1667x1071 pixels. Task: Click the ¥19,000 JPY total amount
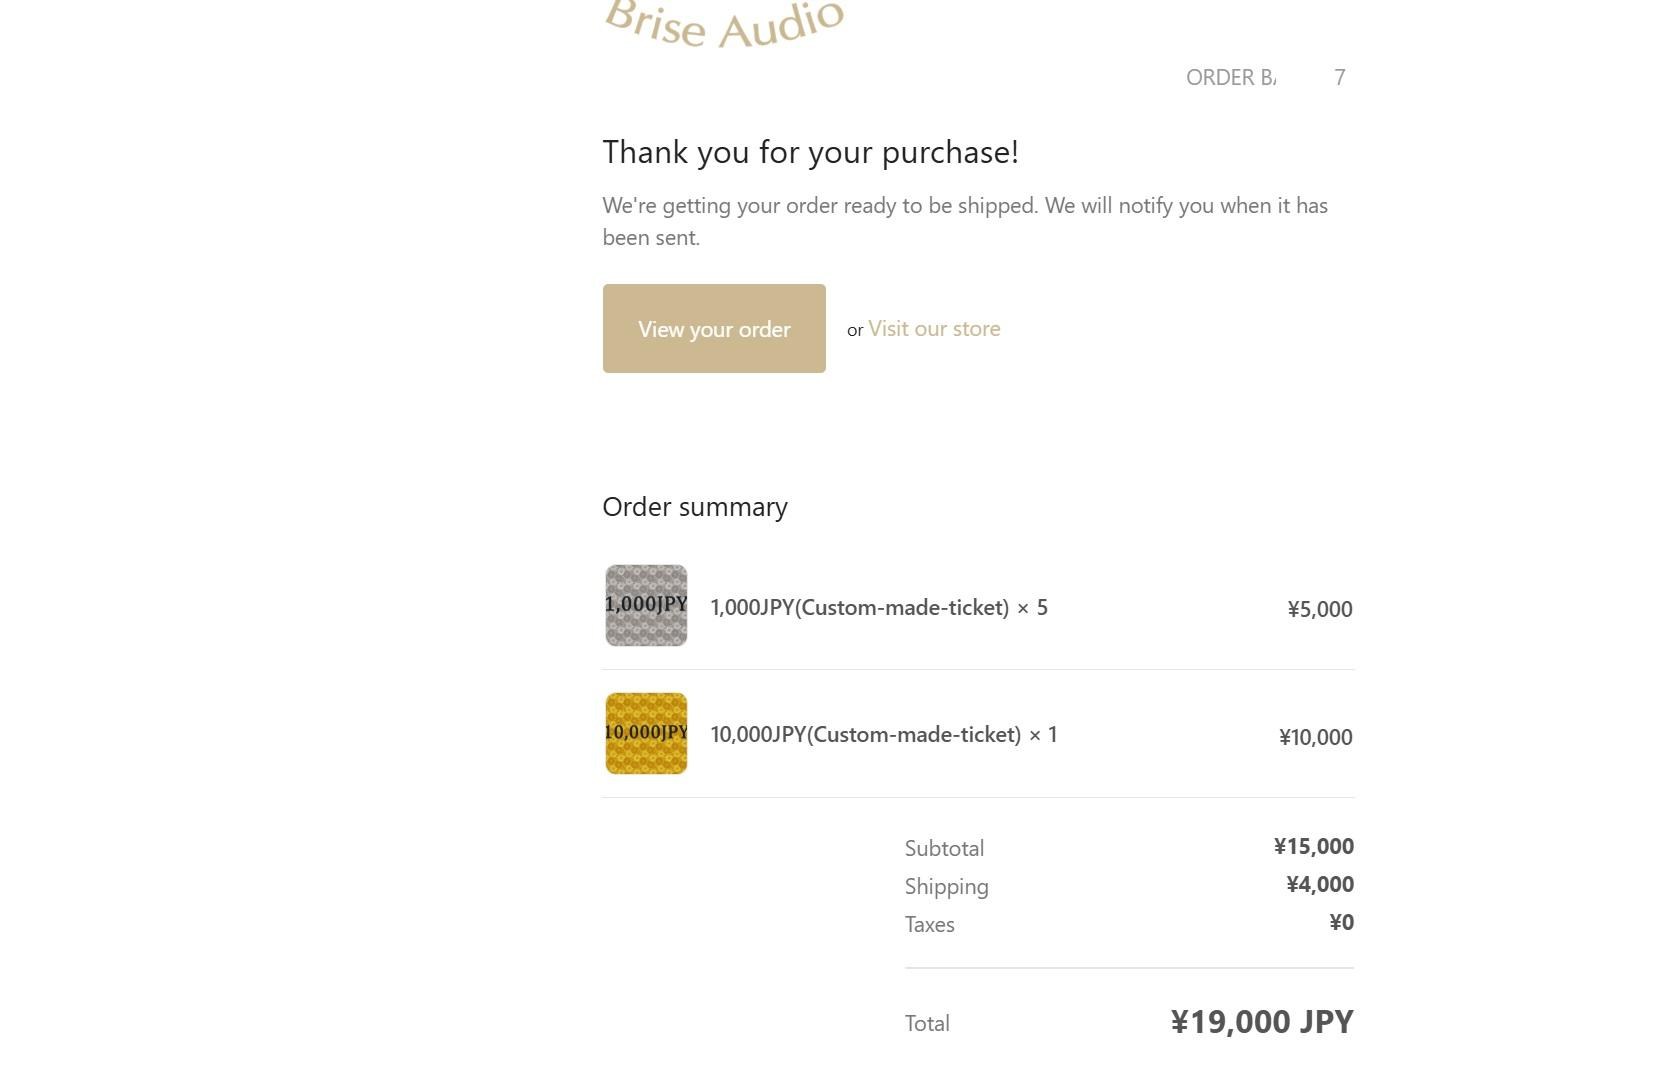click(x=1262, y=1021)
